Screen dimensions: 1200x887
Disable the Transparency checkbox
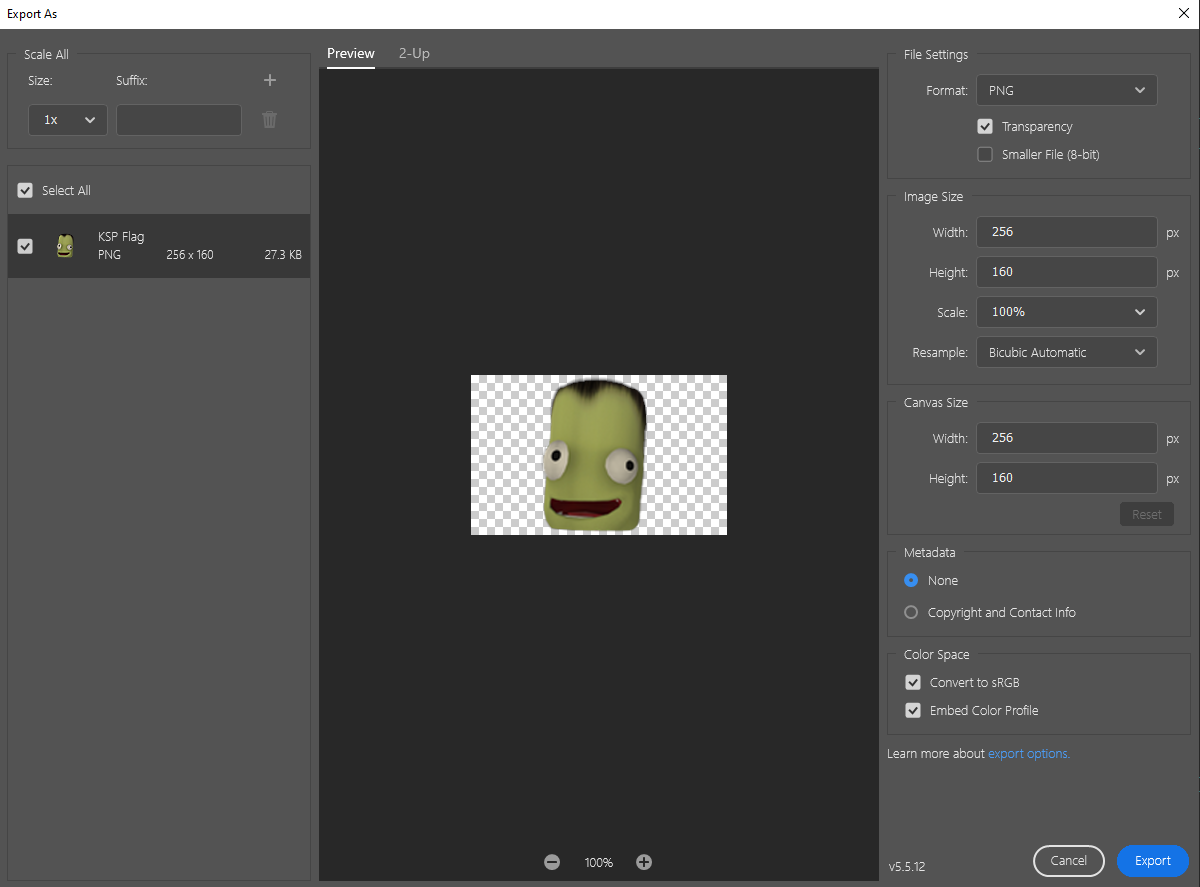985,127
